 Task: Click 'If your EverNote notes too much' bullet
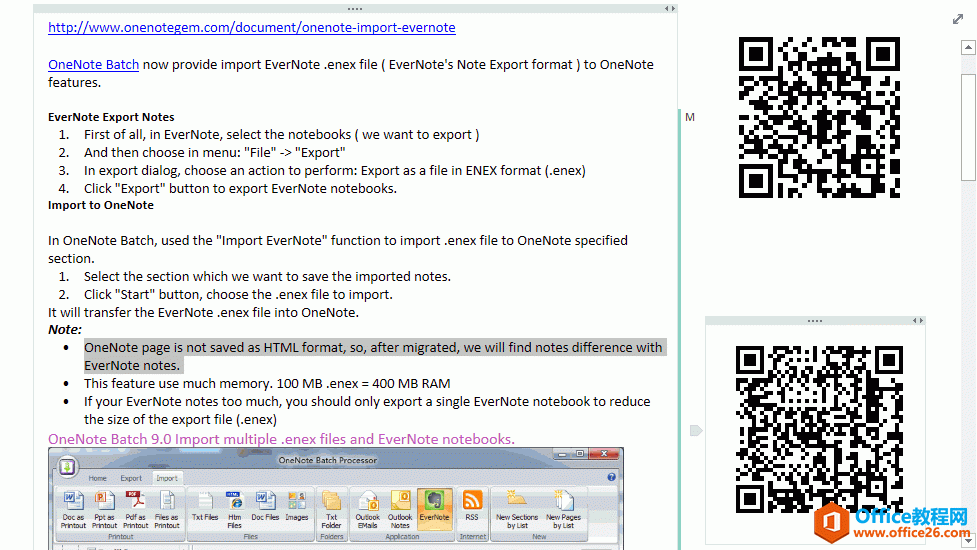367,410
